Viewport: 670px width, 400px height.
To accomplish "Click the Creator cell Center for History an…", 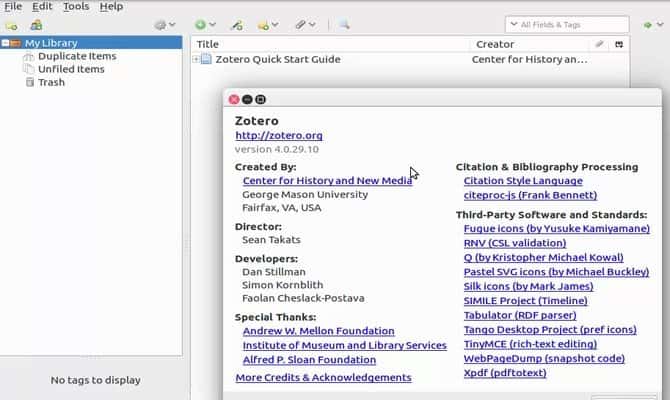I will [529, 59].
